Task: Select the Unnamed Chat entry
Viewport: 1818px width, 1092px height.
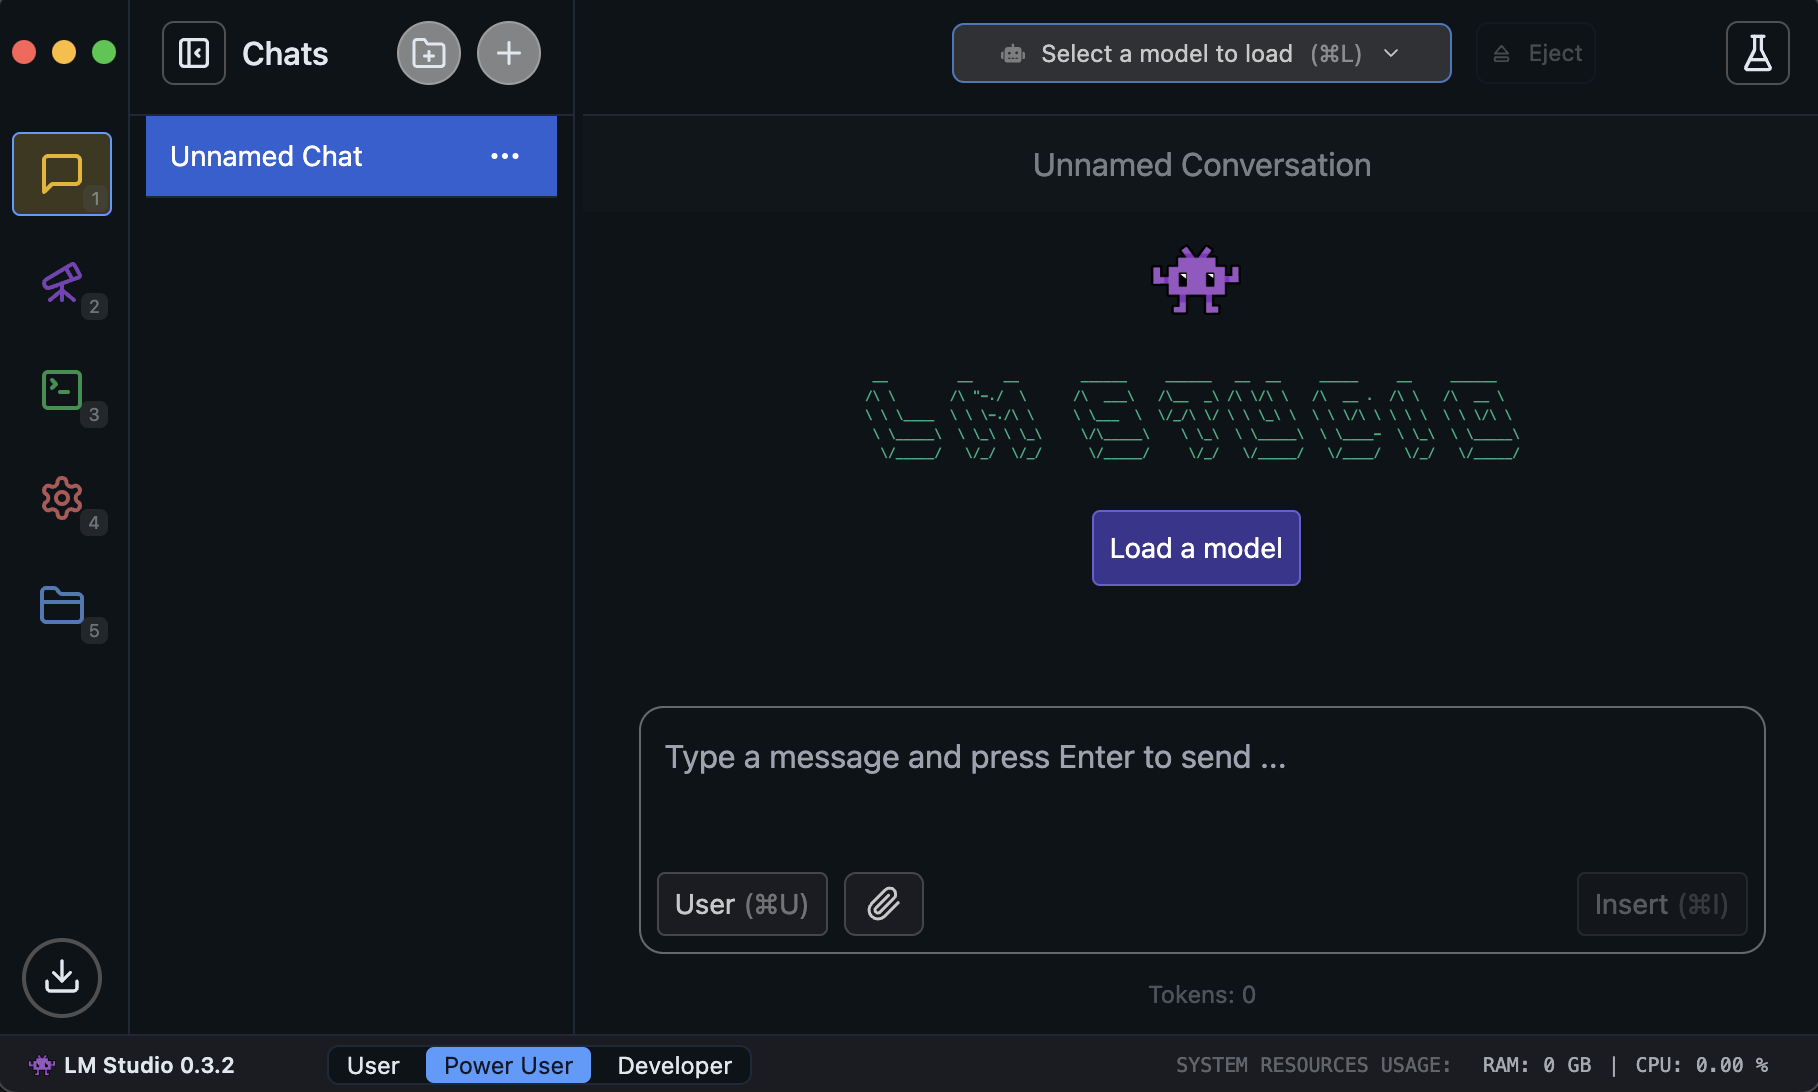Action: point(351,156)
